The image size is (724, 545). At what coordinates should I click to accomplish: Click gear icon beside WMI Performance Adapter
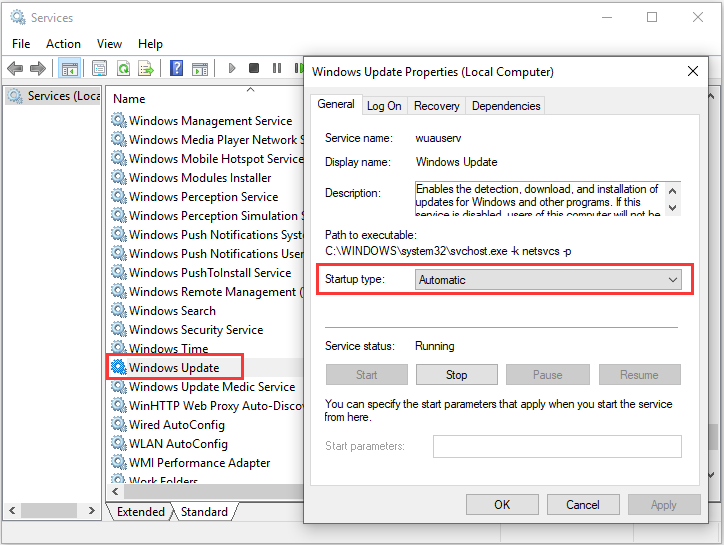[x=119, y=462]
